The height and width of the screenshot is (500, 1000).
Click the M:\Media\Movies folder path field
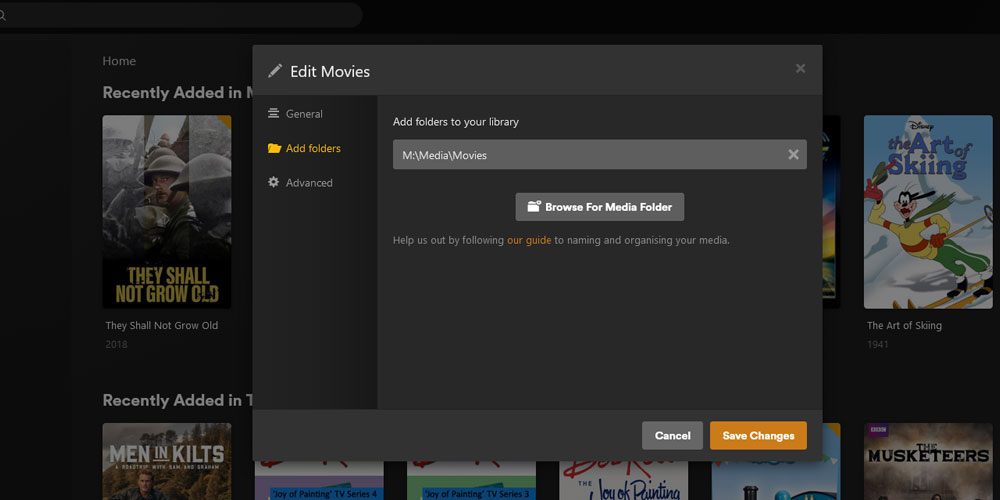pyautogui.click(x=599, y=154)
